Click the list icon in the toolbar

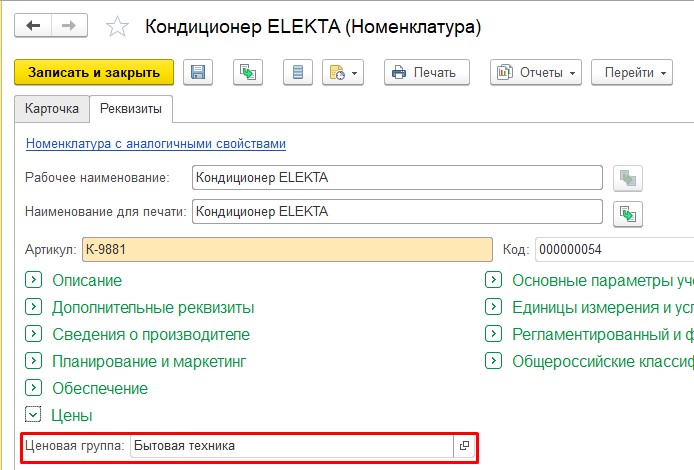(298, 72)
